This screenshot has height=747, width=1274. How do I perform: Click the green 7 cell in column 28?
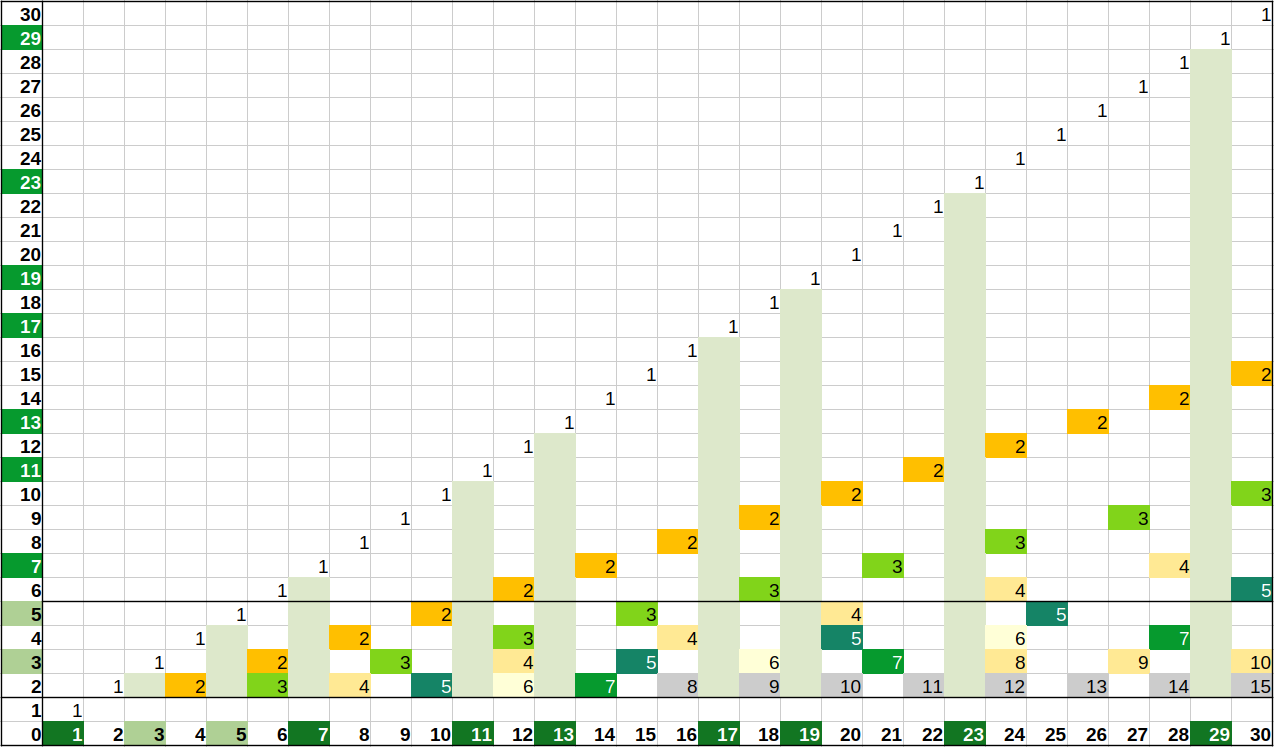click(x=1170, y=638)
